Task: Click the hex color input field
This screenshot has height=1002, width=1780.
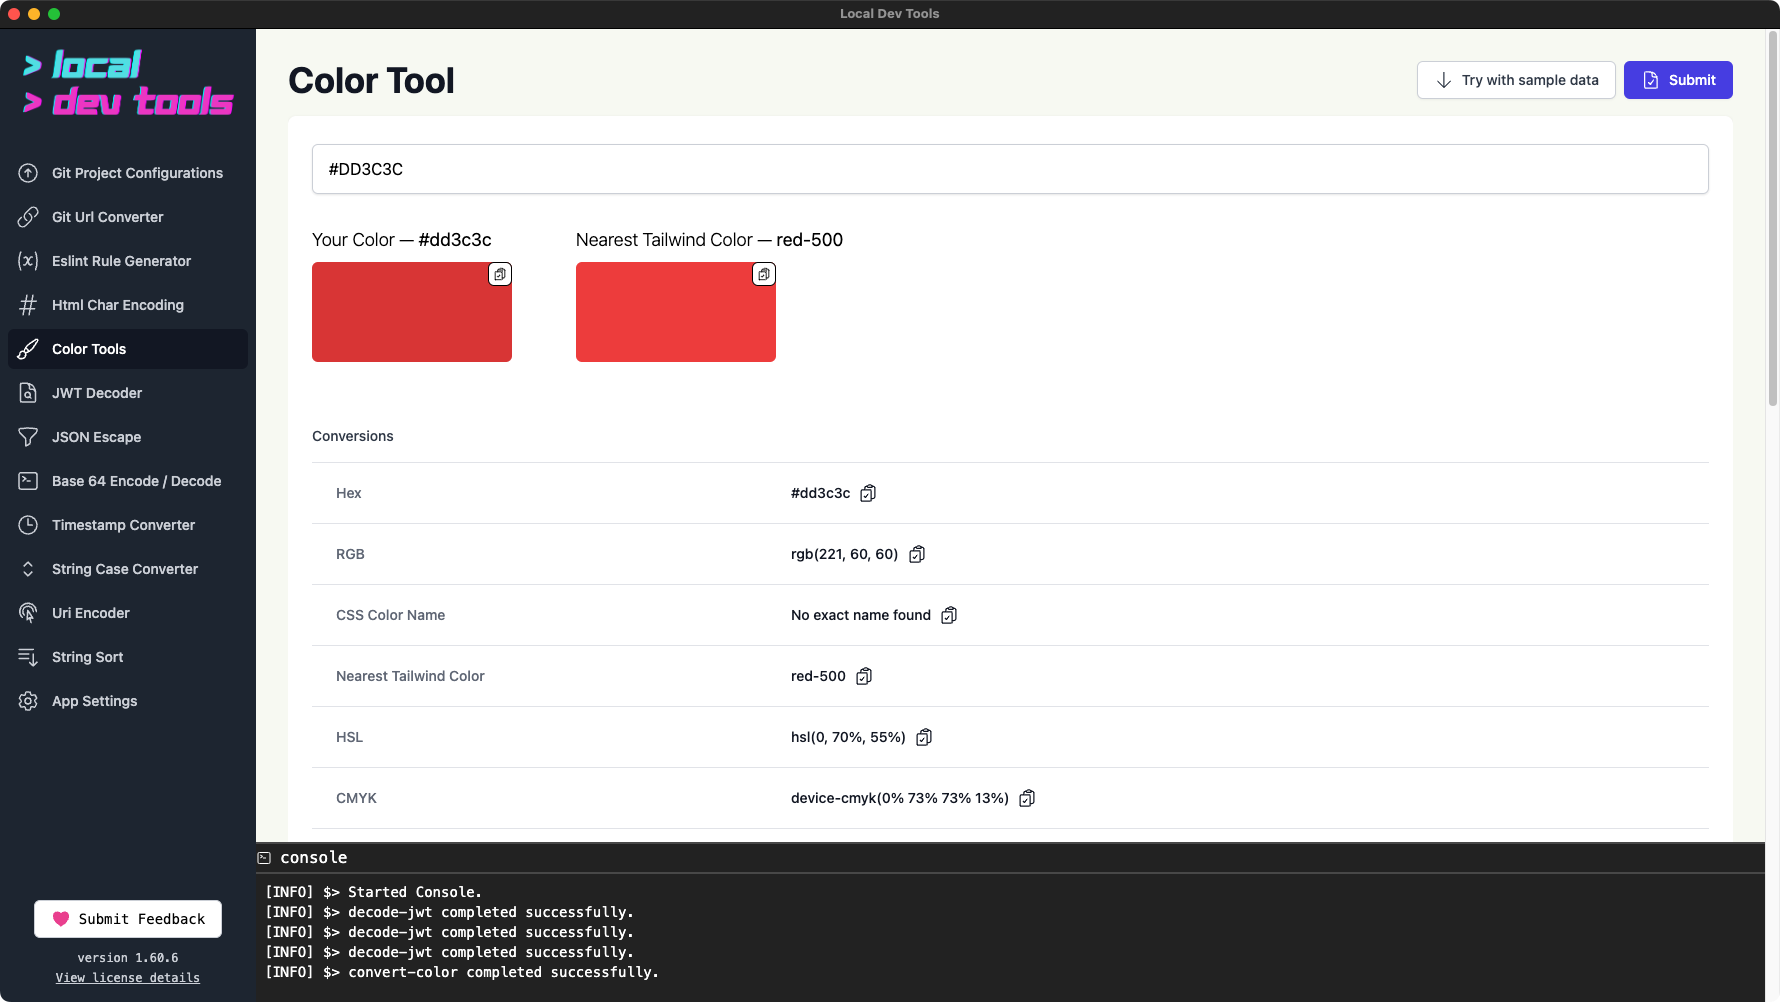Action: click(x=1009, y=169)
